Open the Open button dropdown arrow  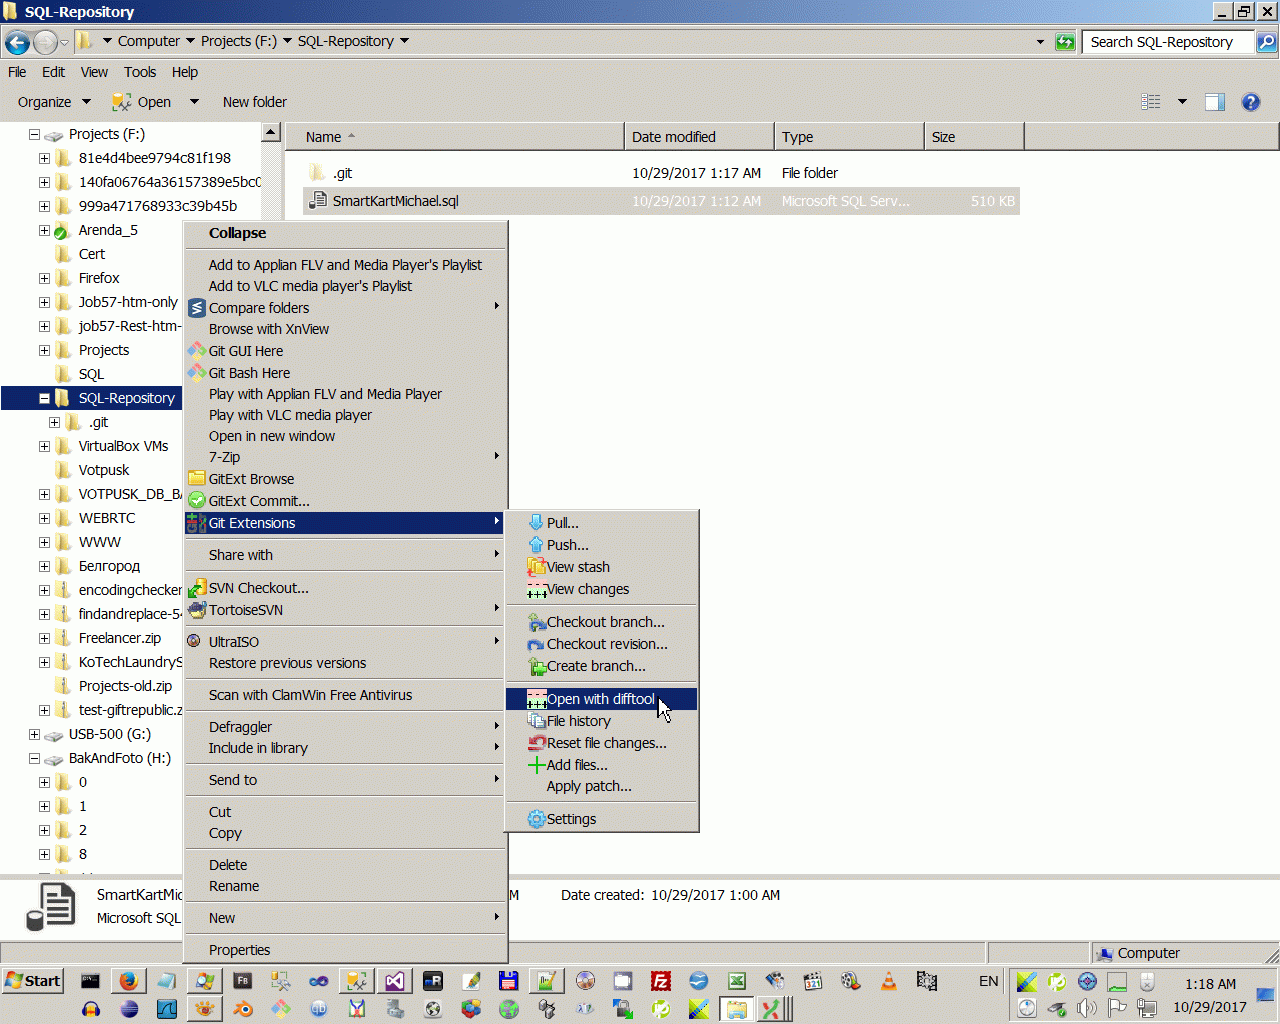coord(194,102)
